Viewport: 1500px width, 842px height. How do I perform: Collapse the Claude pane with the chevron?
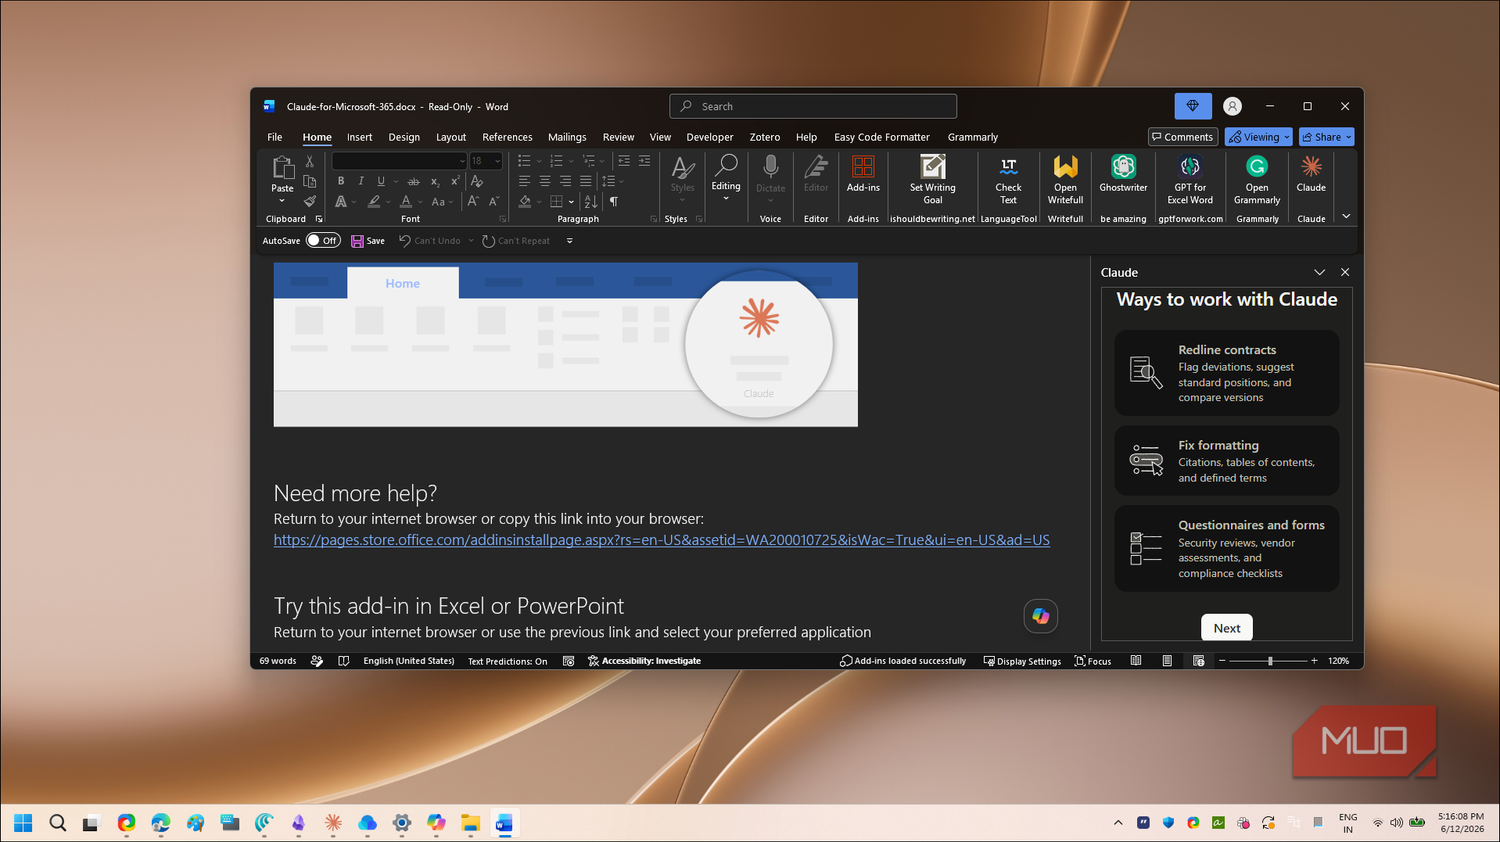(x=1319, y=272)
